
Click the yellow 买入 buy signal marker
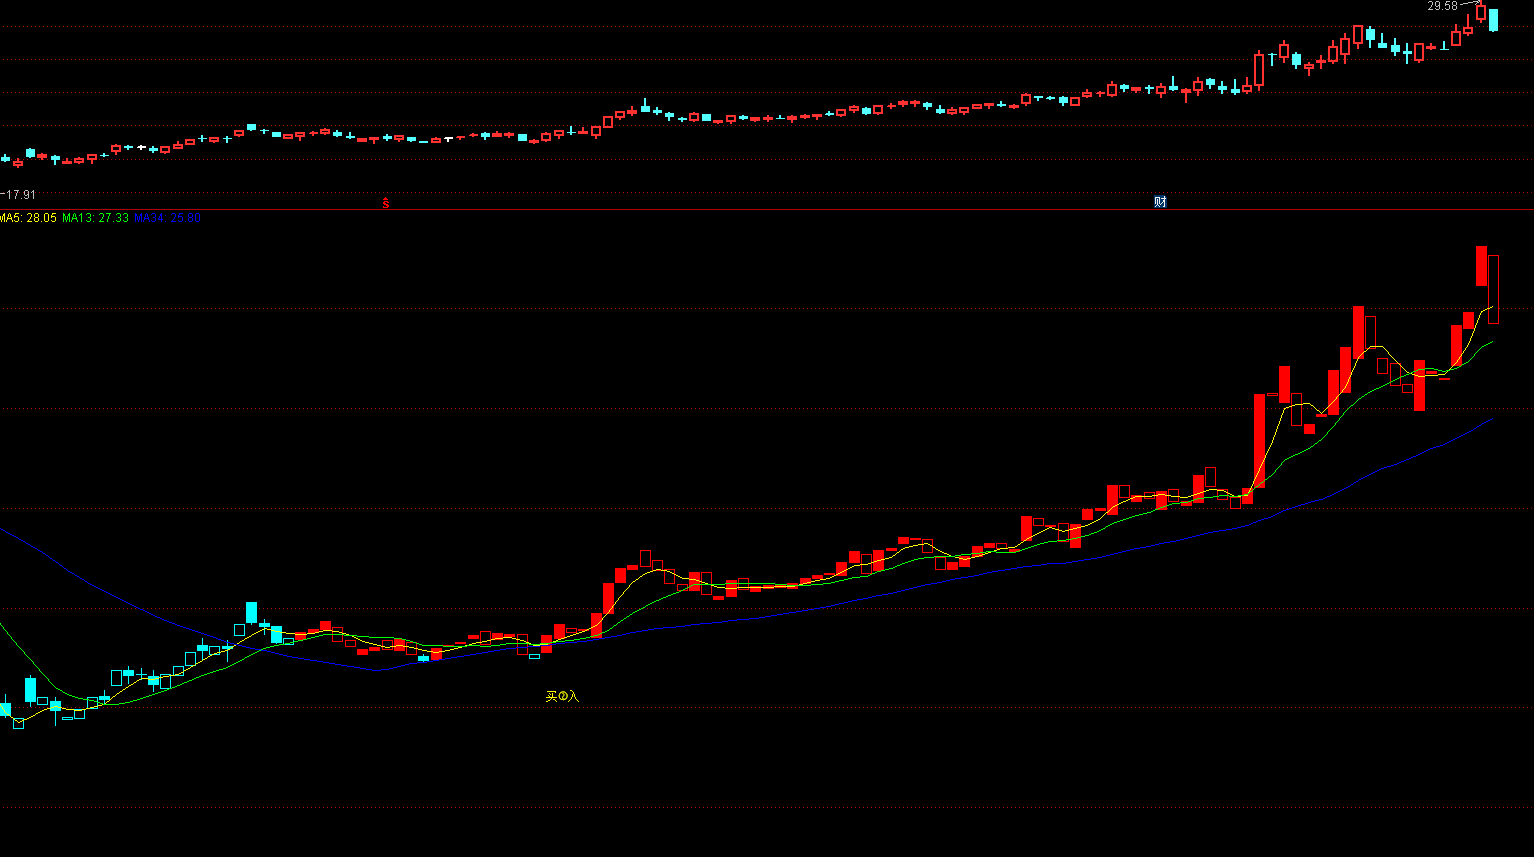[x=562, y=696]
